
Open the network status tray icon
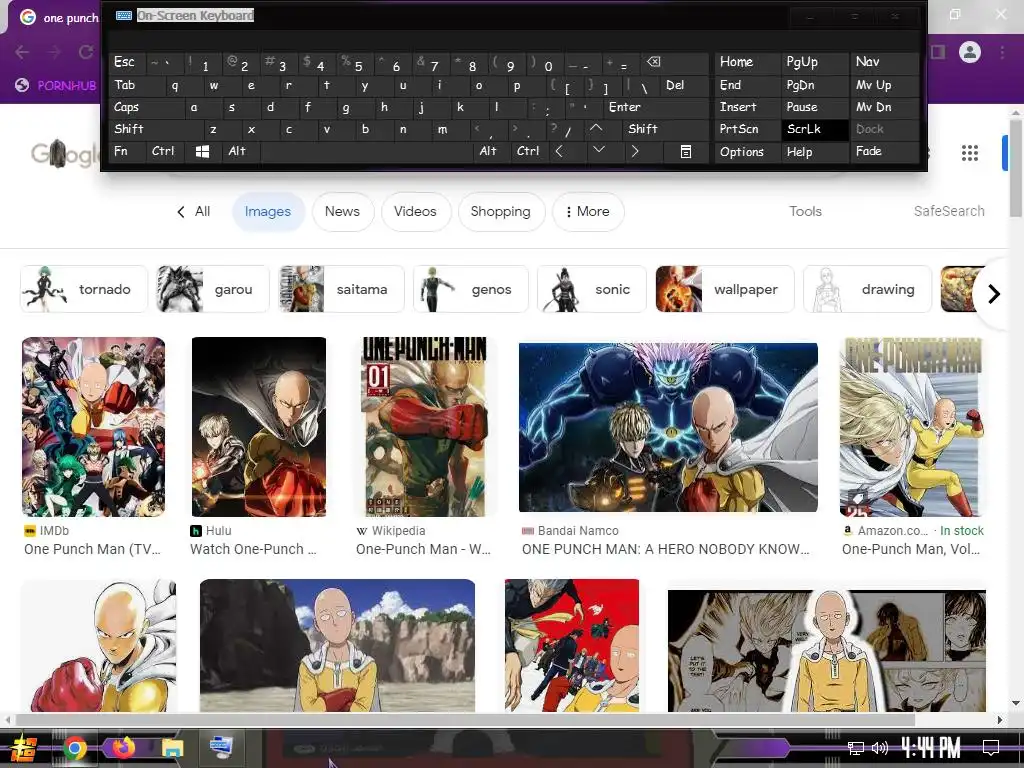coord(855,748)
